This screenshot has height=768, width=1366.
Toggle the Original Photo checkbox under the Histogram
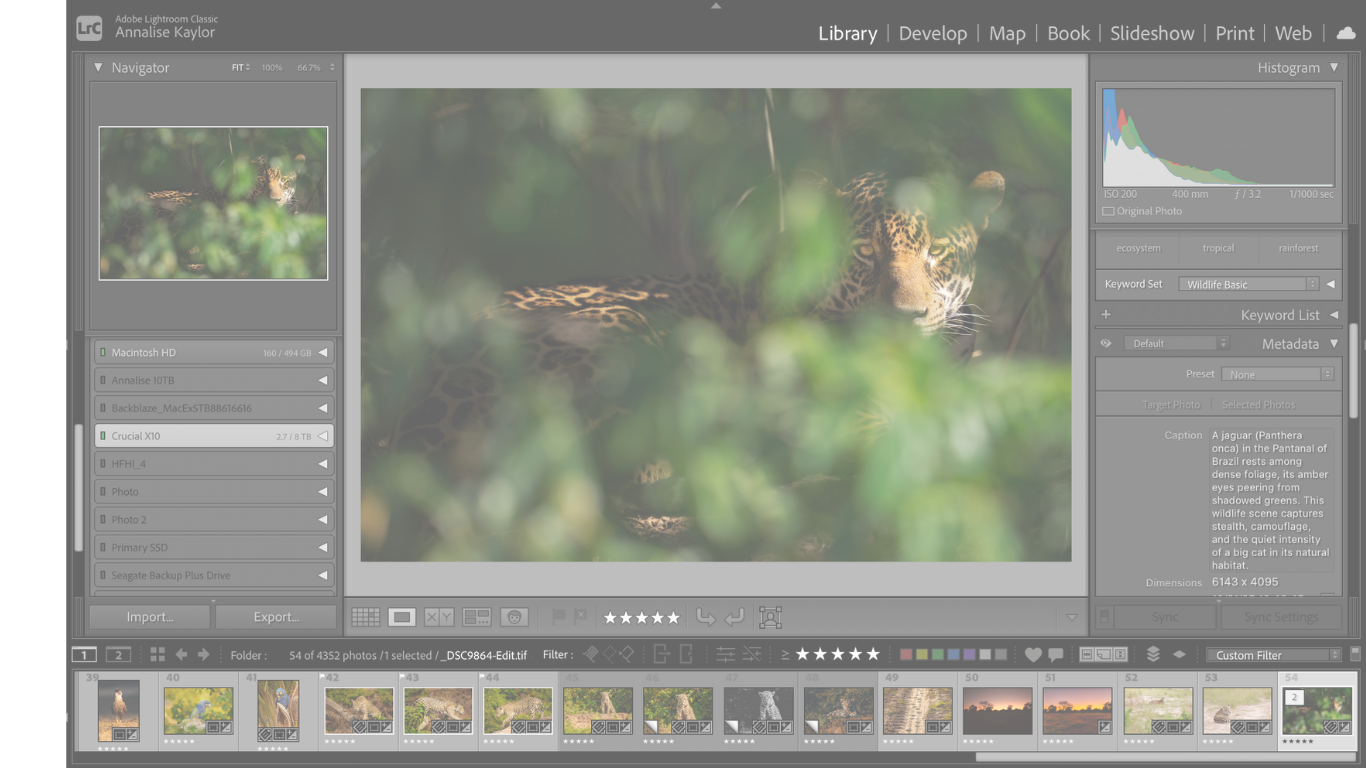(x=1108, y=211)
